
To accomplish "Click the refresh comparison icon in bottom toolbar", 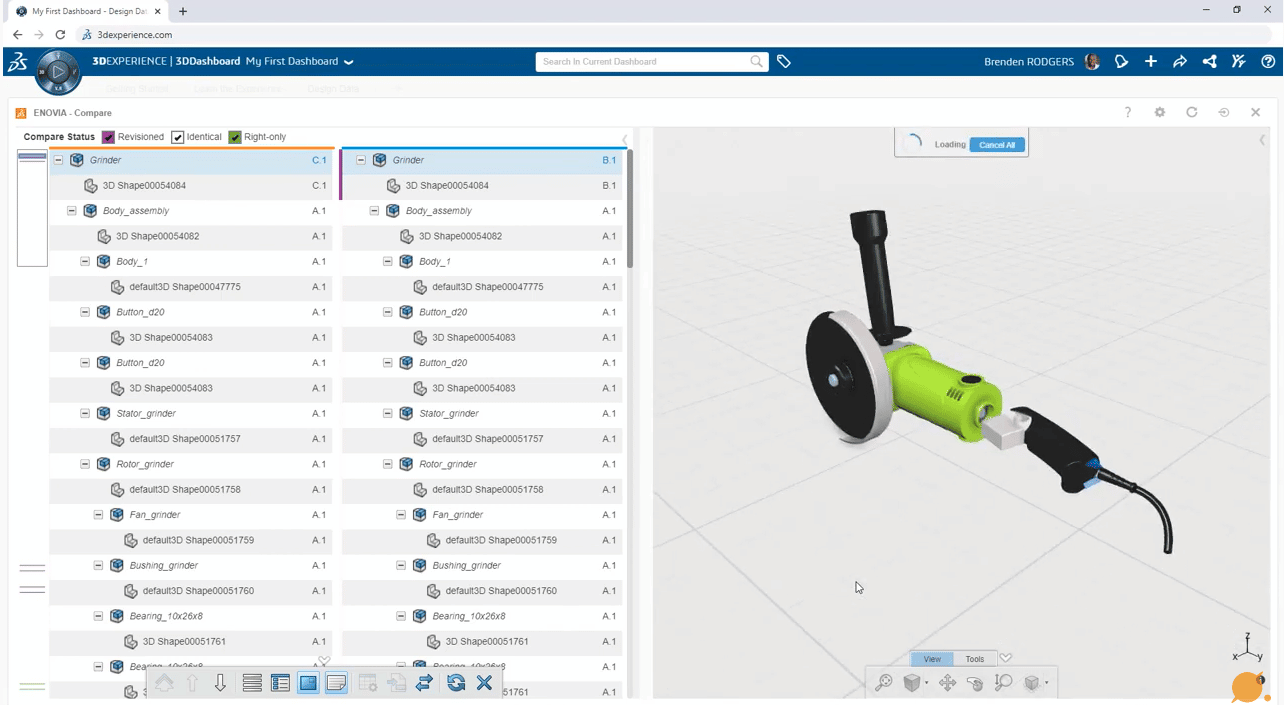I will [456, 683].
